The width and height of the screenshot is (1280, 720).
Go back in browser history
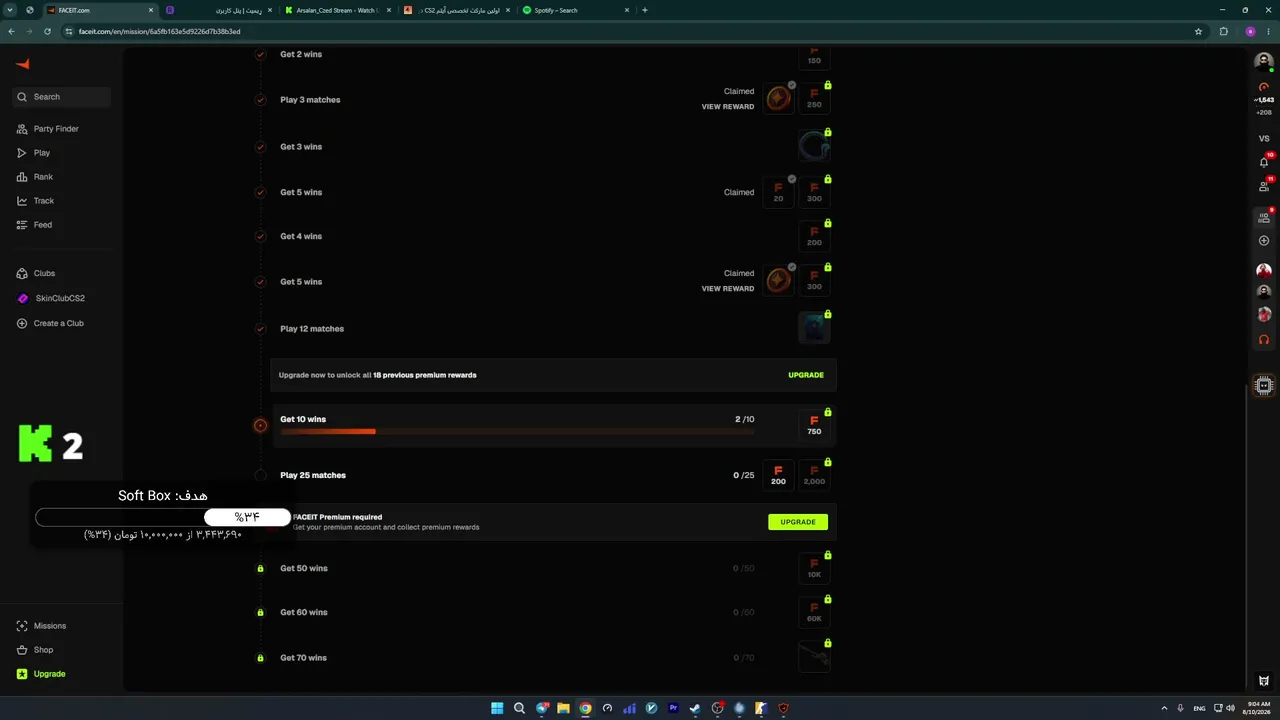click(x=11, y=31)
